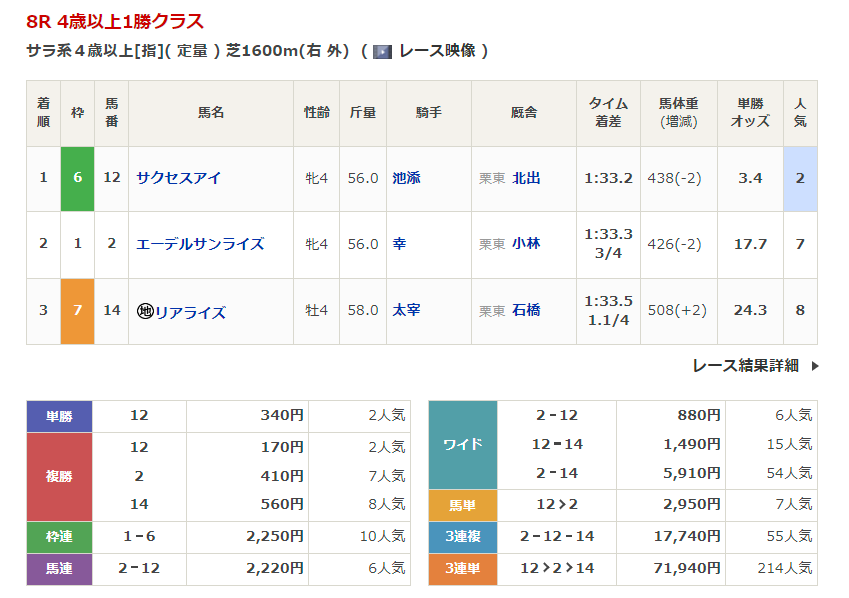Click the arrow next to レース結果詳細
This screenshot has height=598, width=849.
tap(815, 366)
